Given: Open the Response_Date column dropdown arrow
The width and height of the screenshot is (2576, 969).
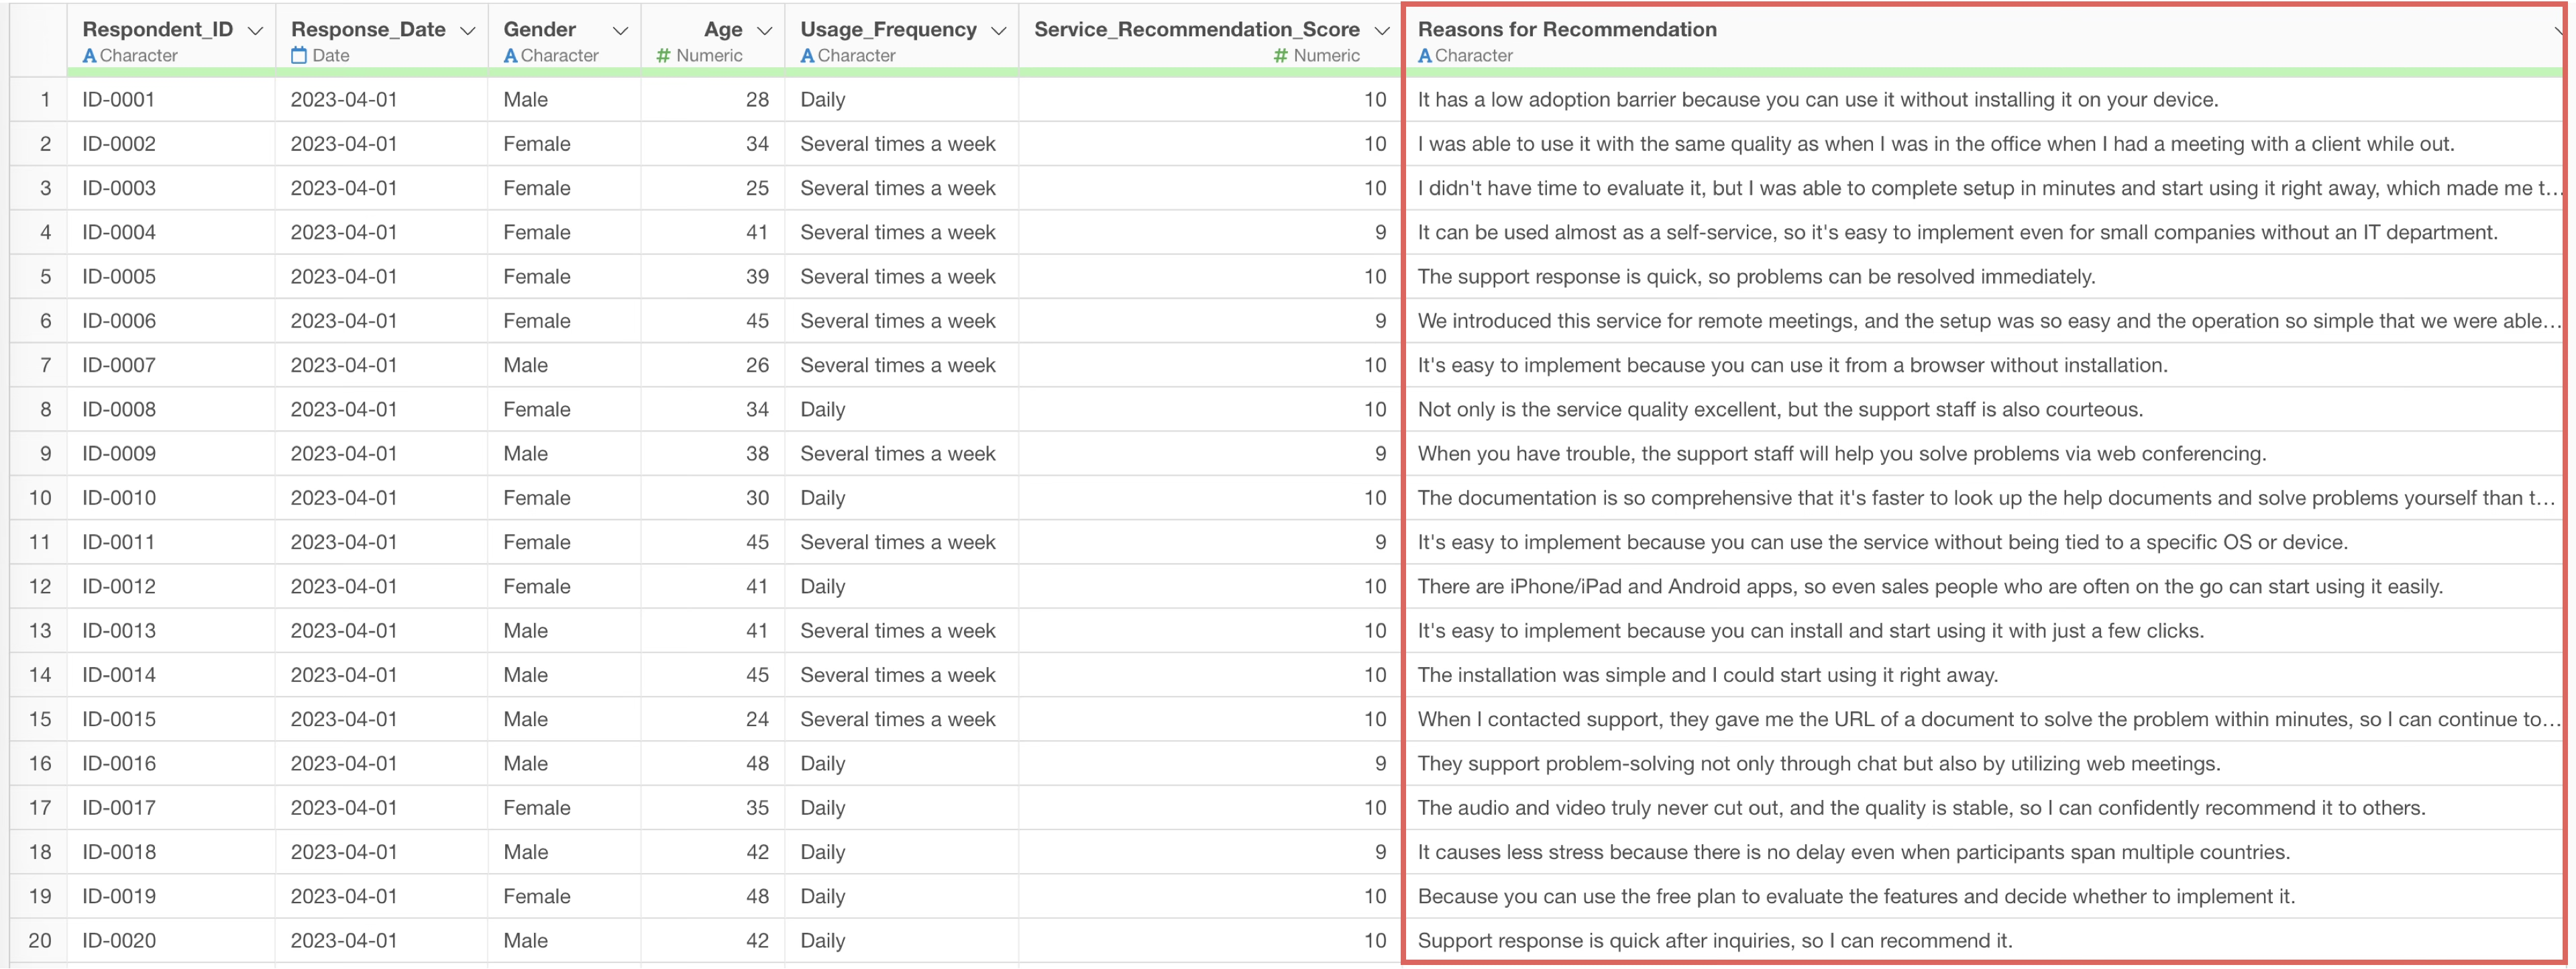Looking at the screenshot, I should (x=467, y=31).
